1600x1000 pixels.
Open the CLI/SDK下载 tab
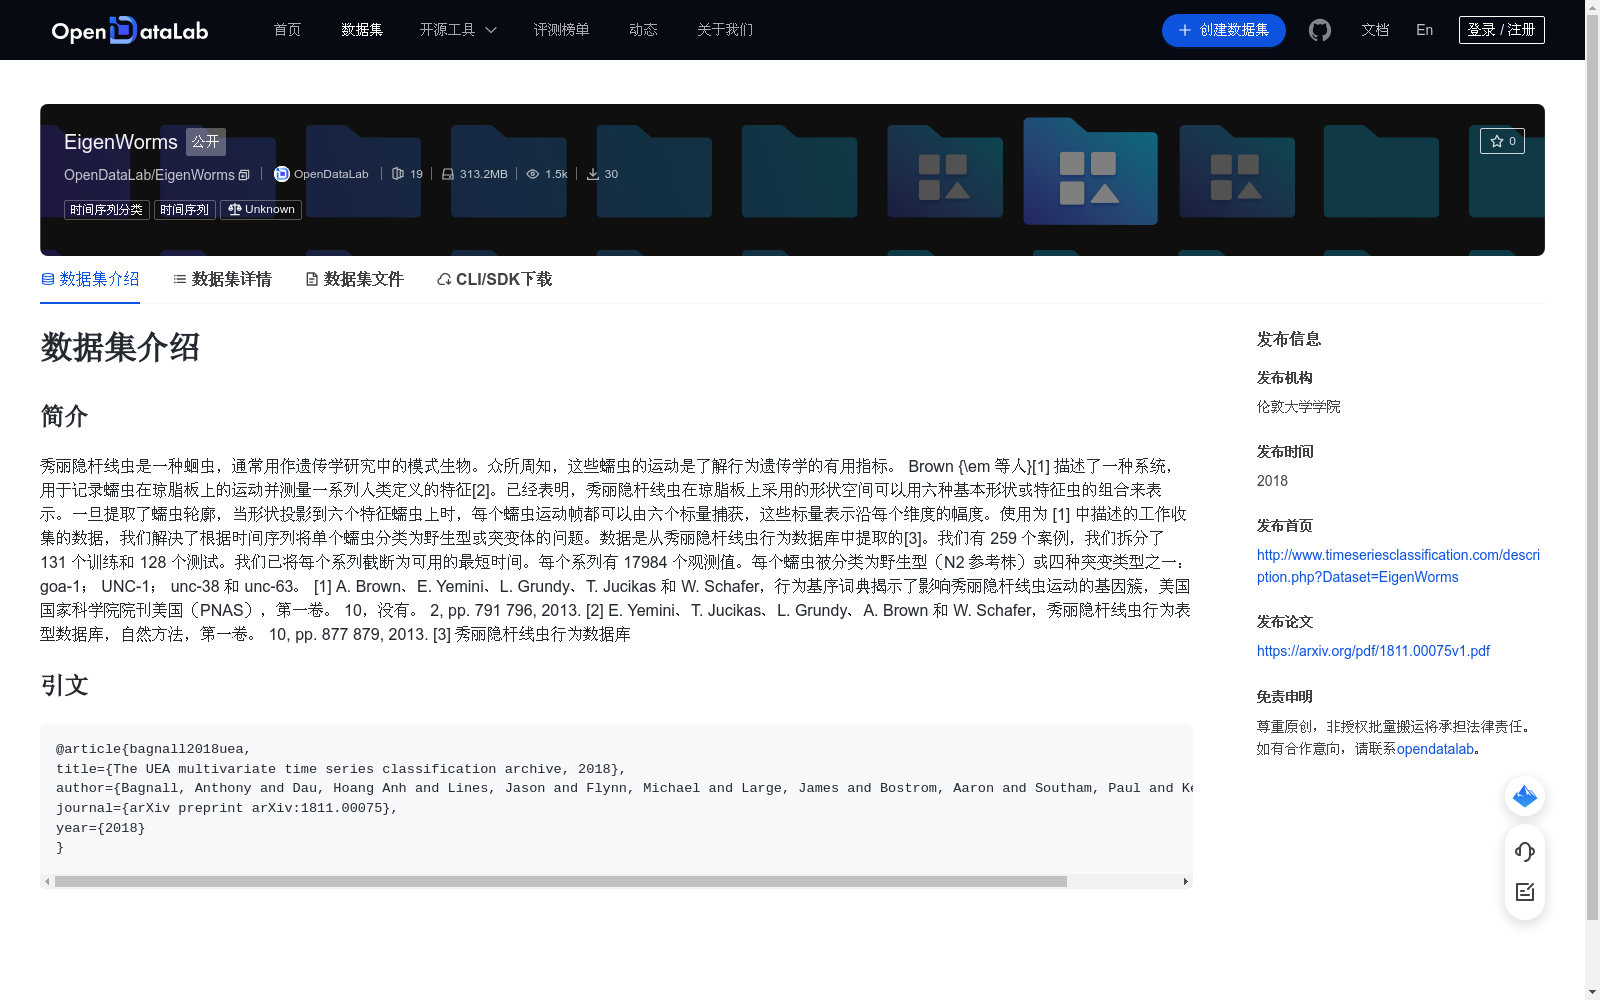point(495,279)
